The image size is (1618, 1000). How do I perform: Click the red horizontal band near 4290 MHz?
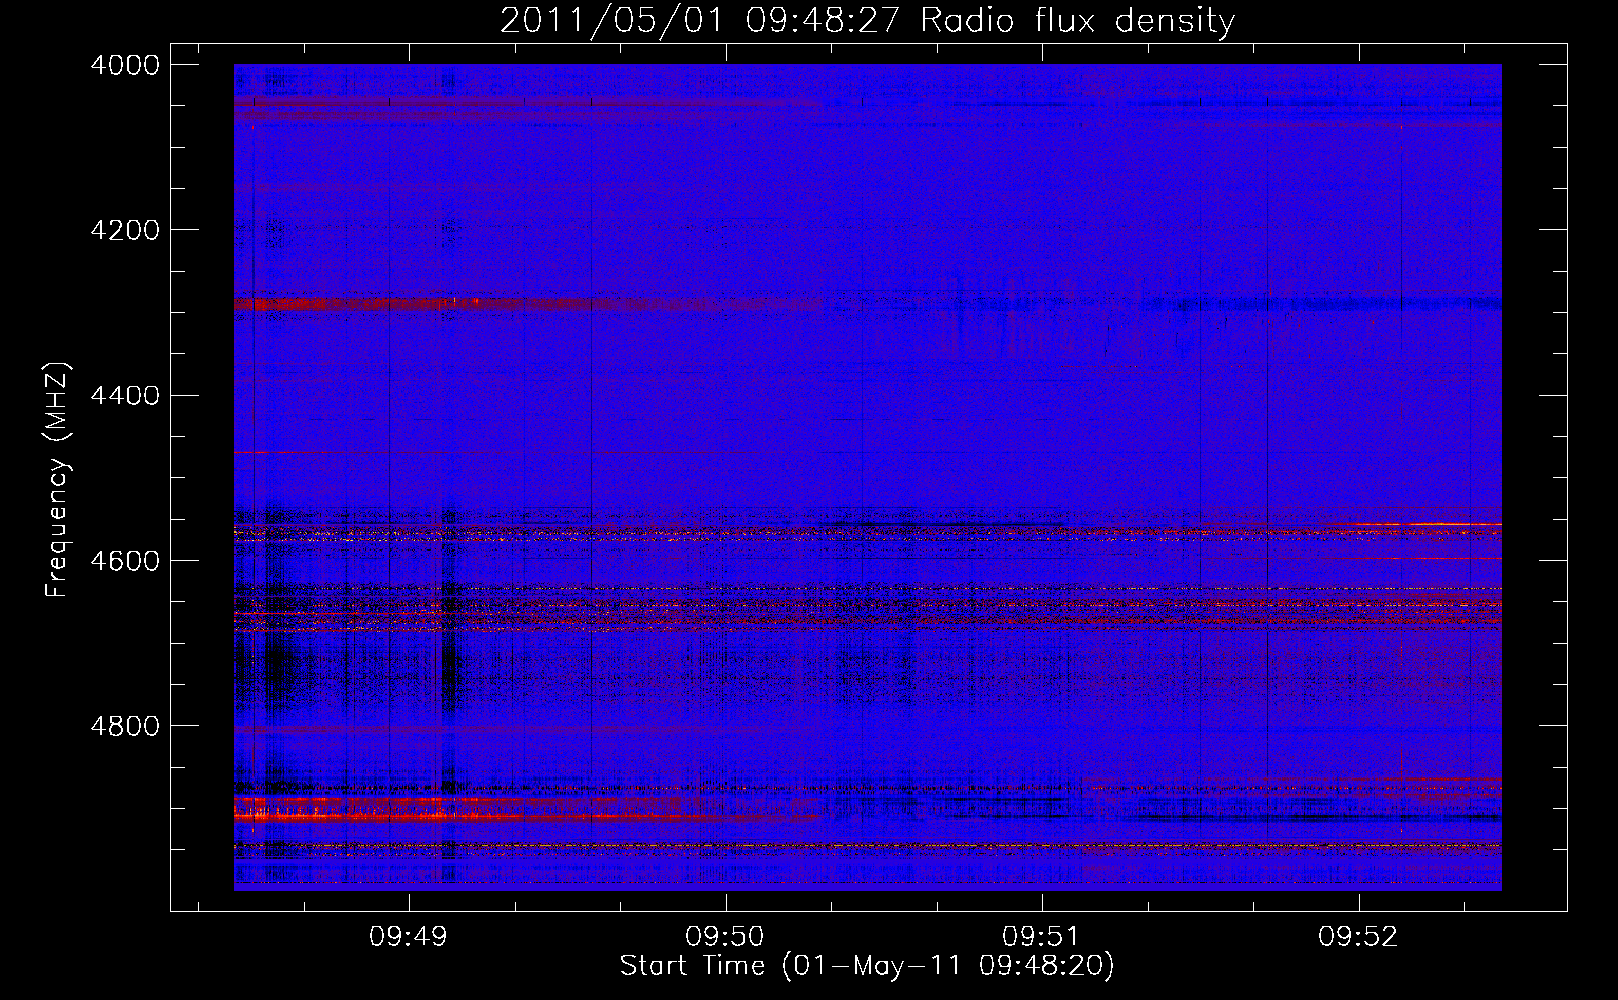(x=528, y=303)
